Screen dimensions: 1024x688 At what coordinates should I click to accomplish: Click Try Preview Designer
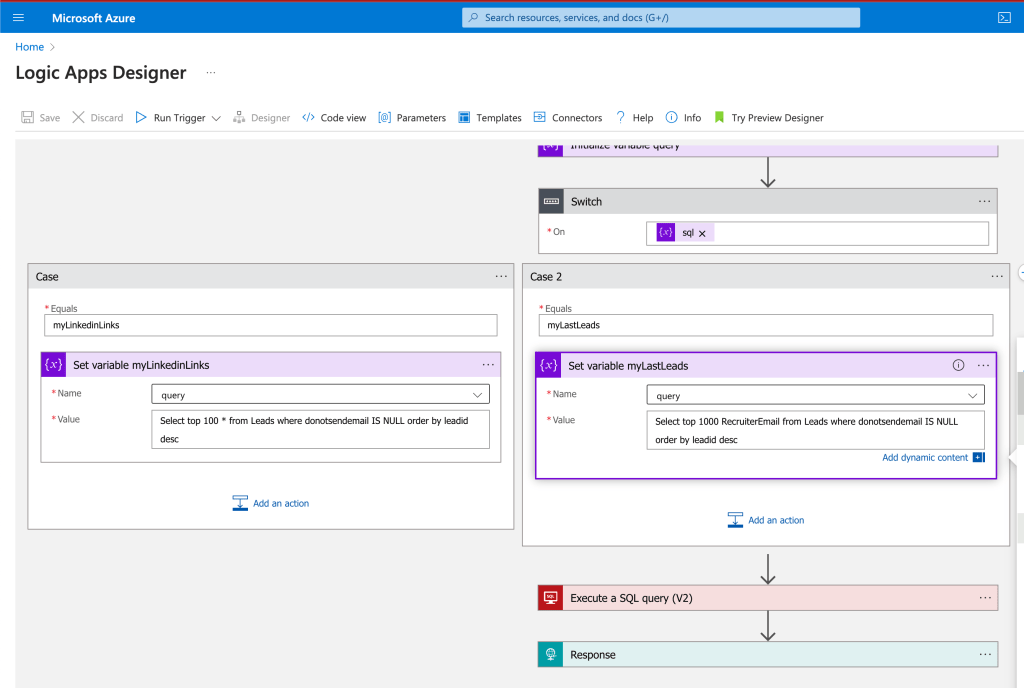coord(769,117)
